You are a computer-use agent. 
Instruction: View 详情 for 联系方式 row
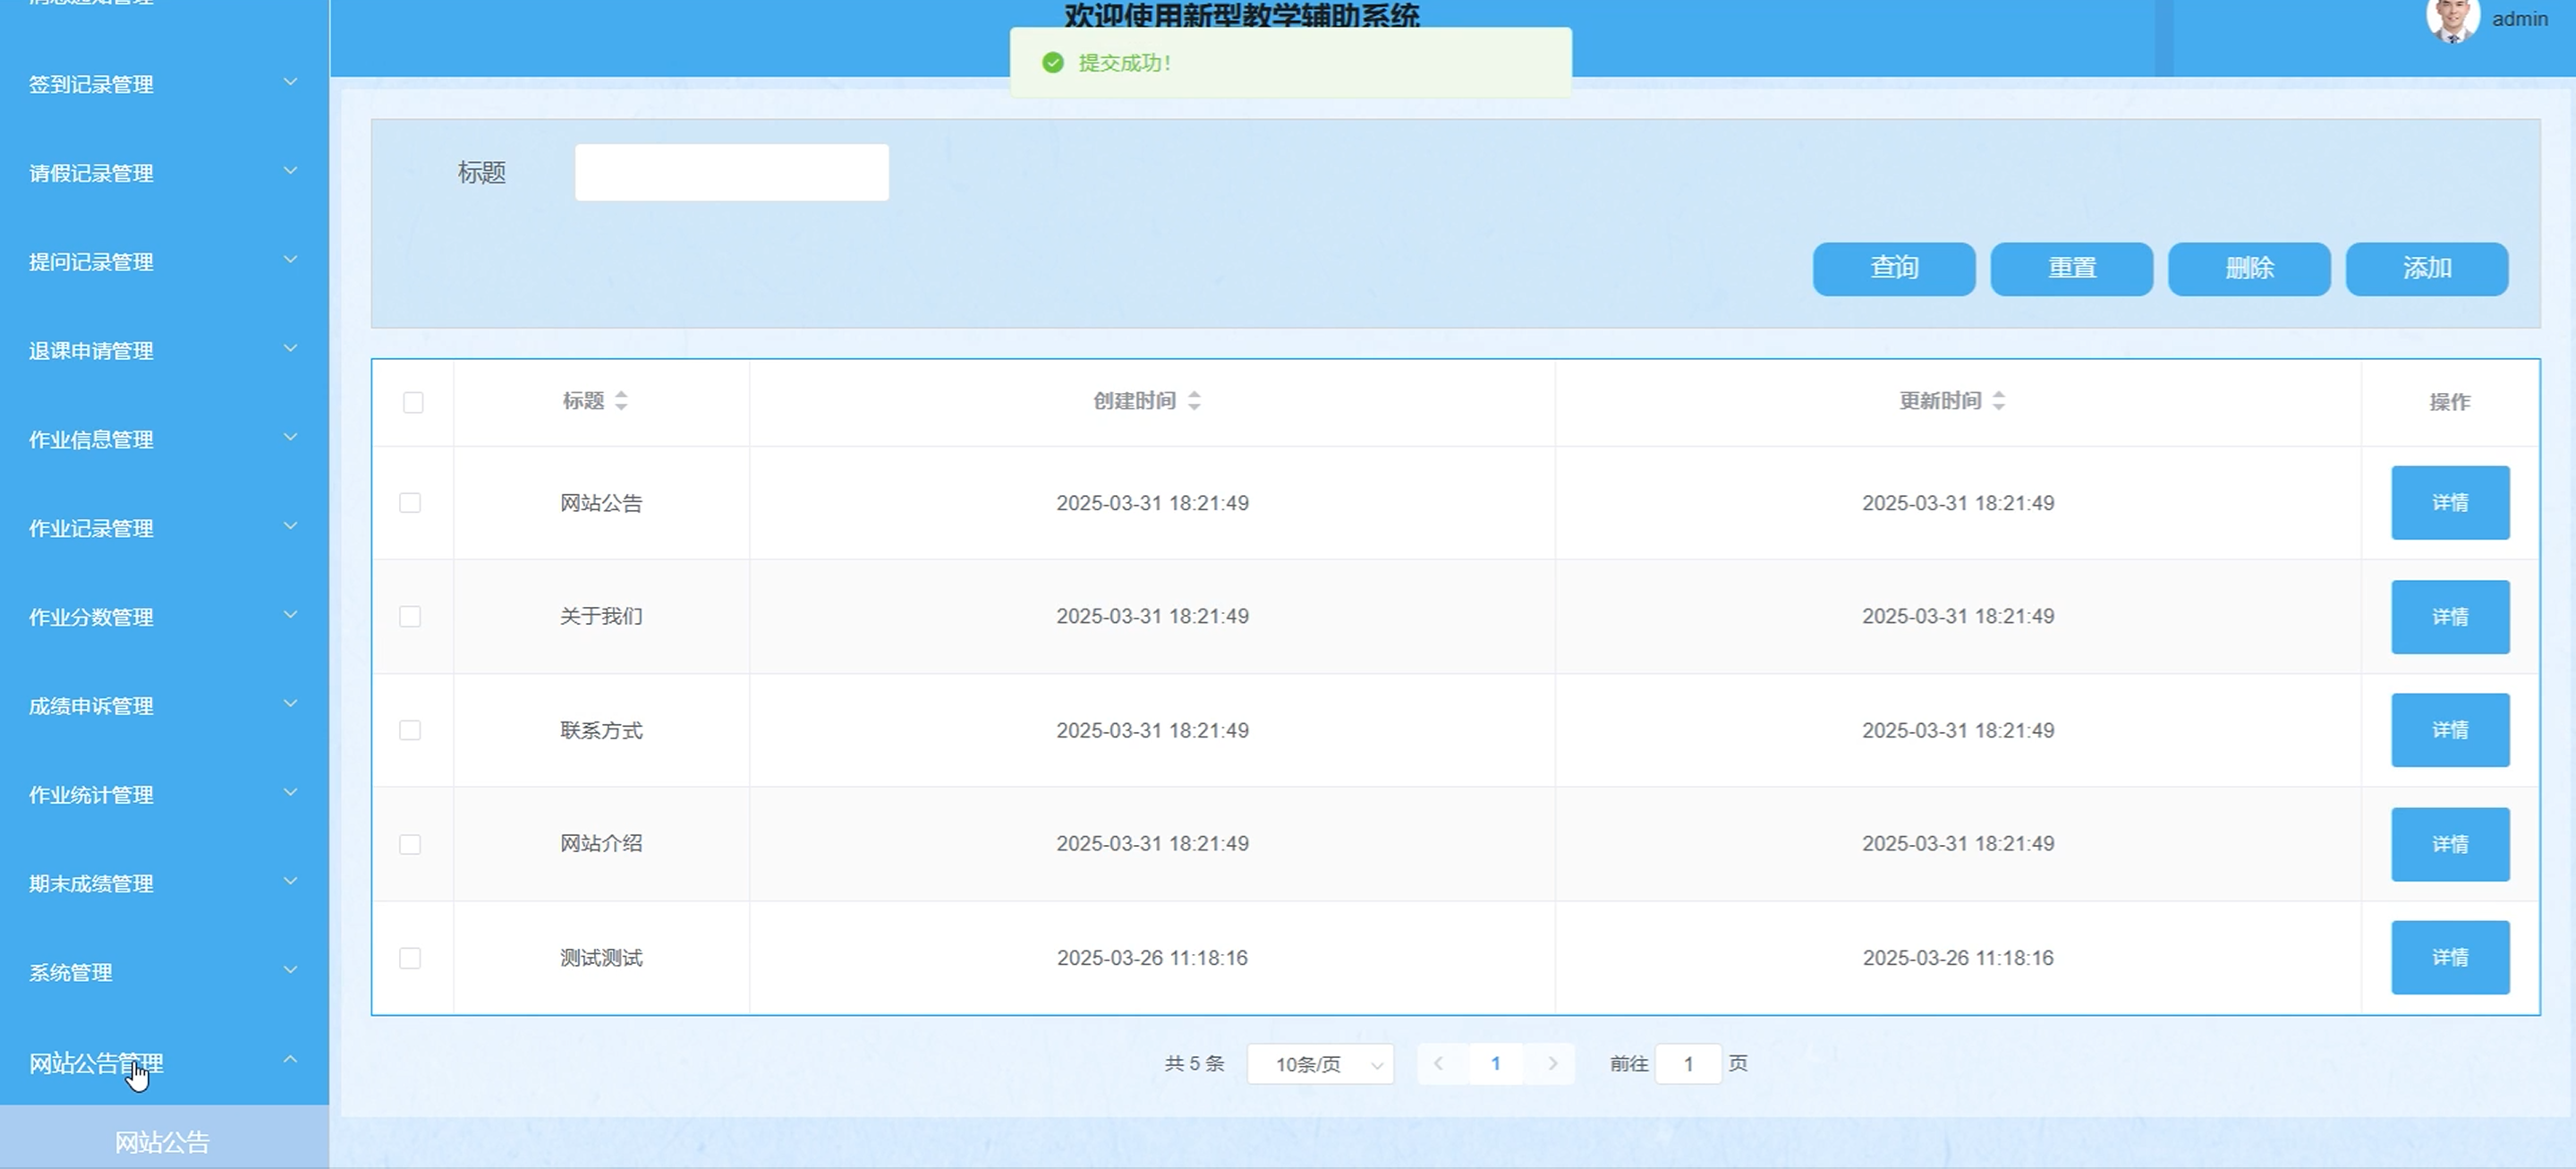click(2449, 730)
